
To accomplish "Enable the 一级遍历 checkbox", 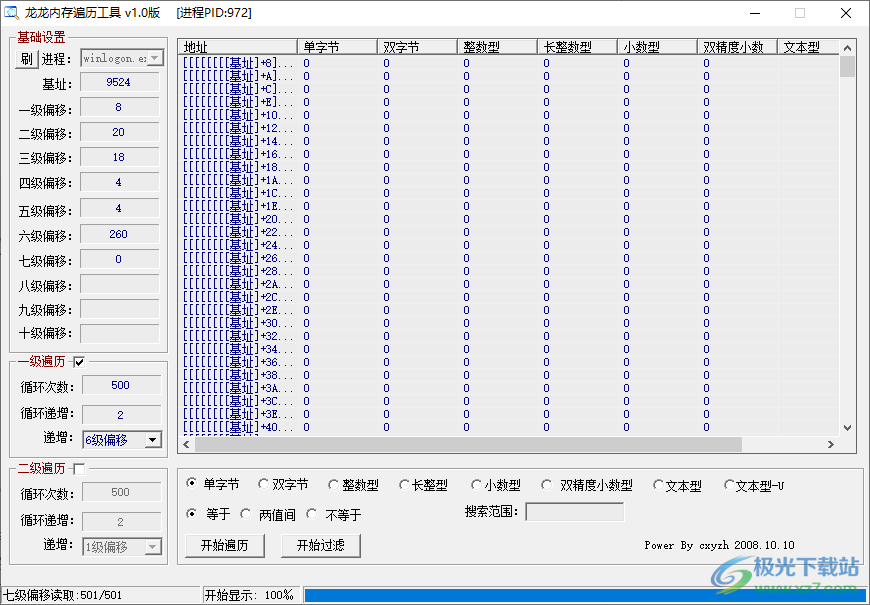I will (78, 361).
